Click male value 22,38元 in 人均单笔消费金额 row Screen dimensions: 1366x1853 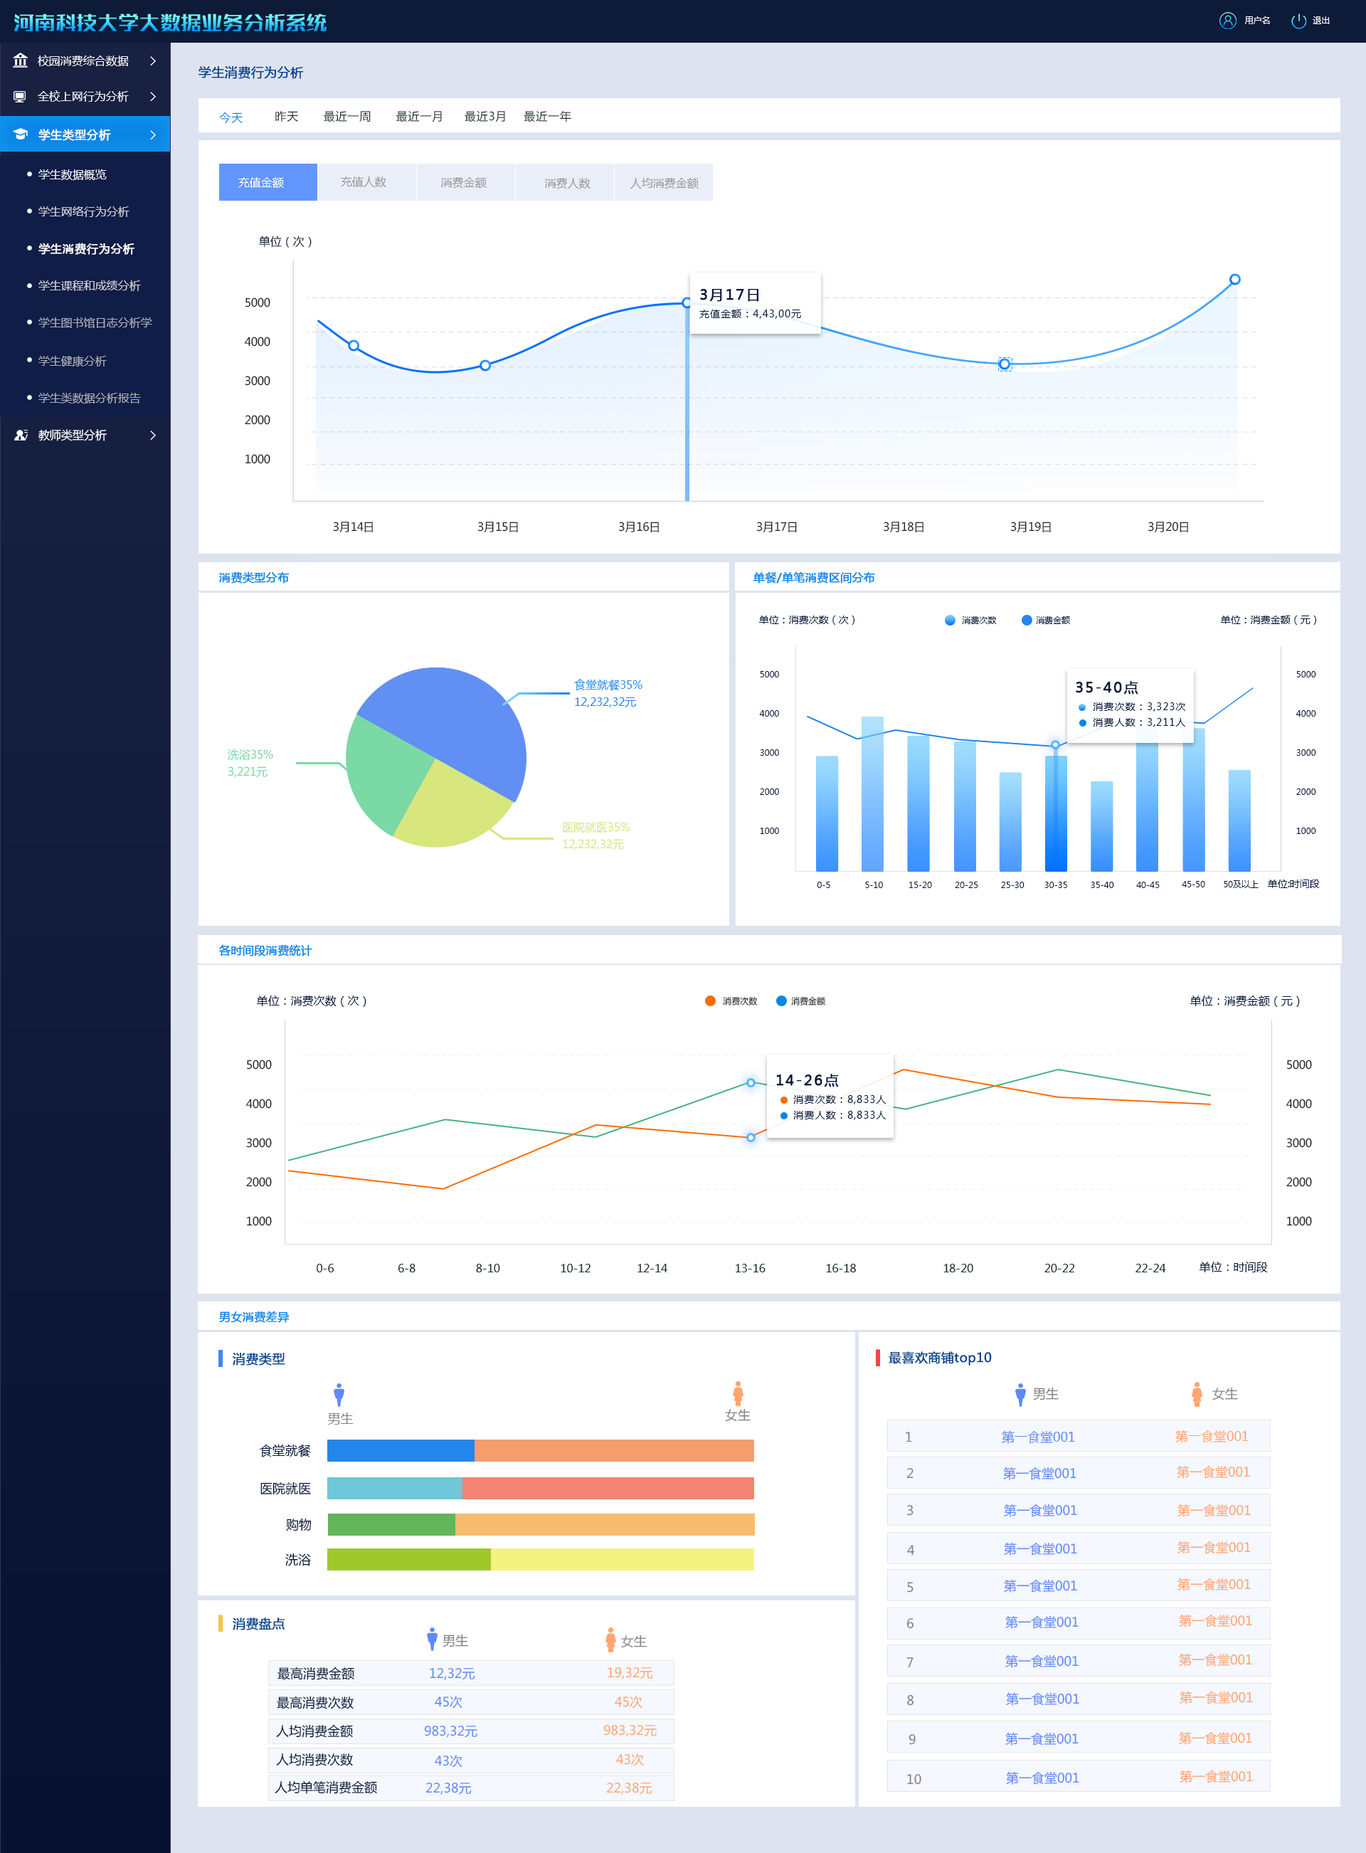(448, 1788)
